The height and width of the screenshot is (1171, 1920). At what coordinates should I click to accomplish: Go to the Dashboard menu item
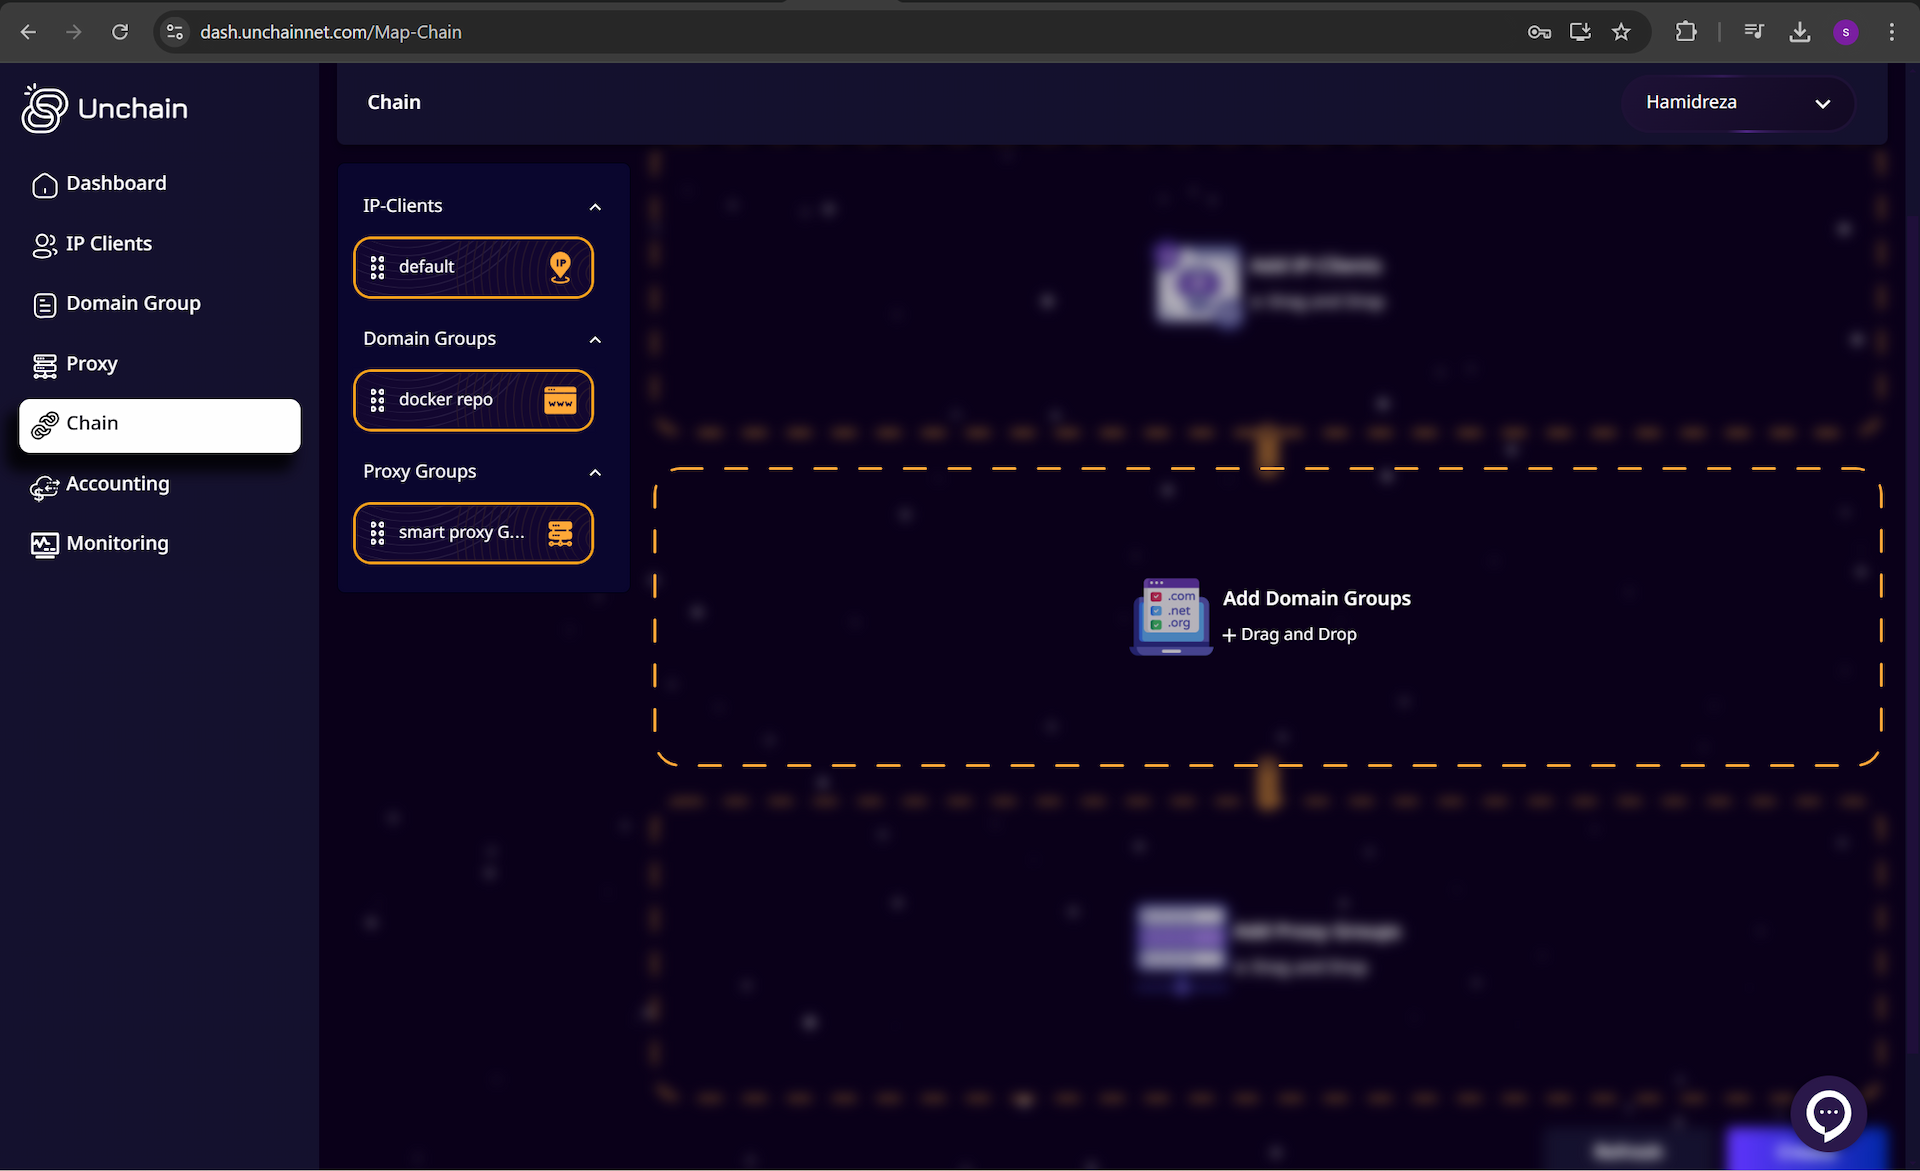pyautogui.click(x=116, y=184)
